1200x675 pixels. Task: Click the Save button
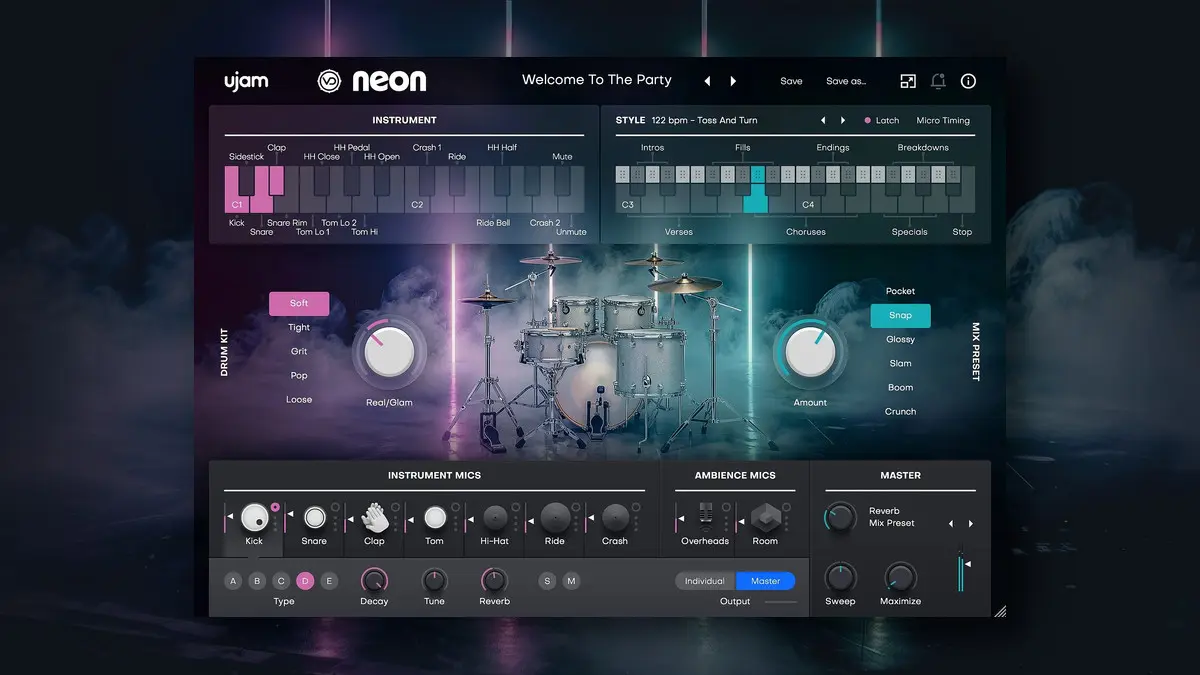click(791, 81)
